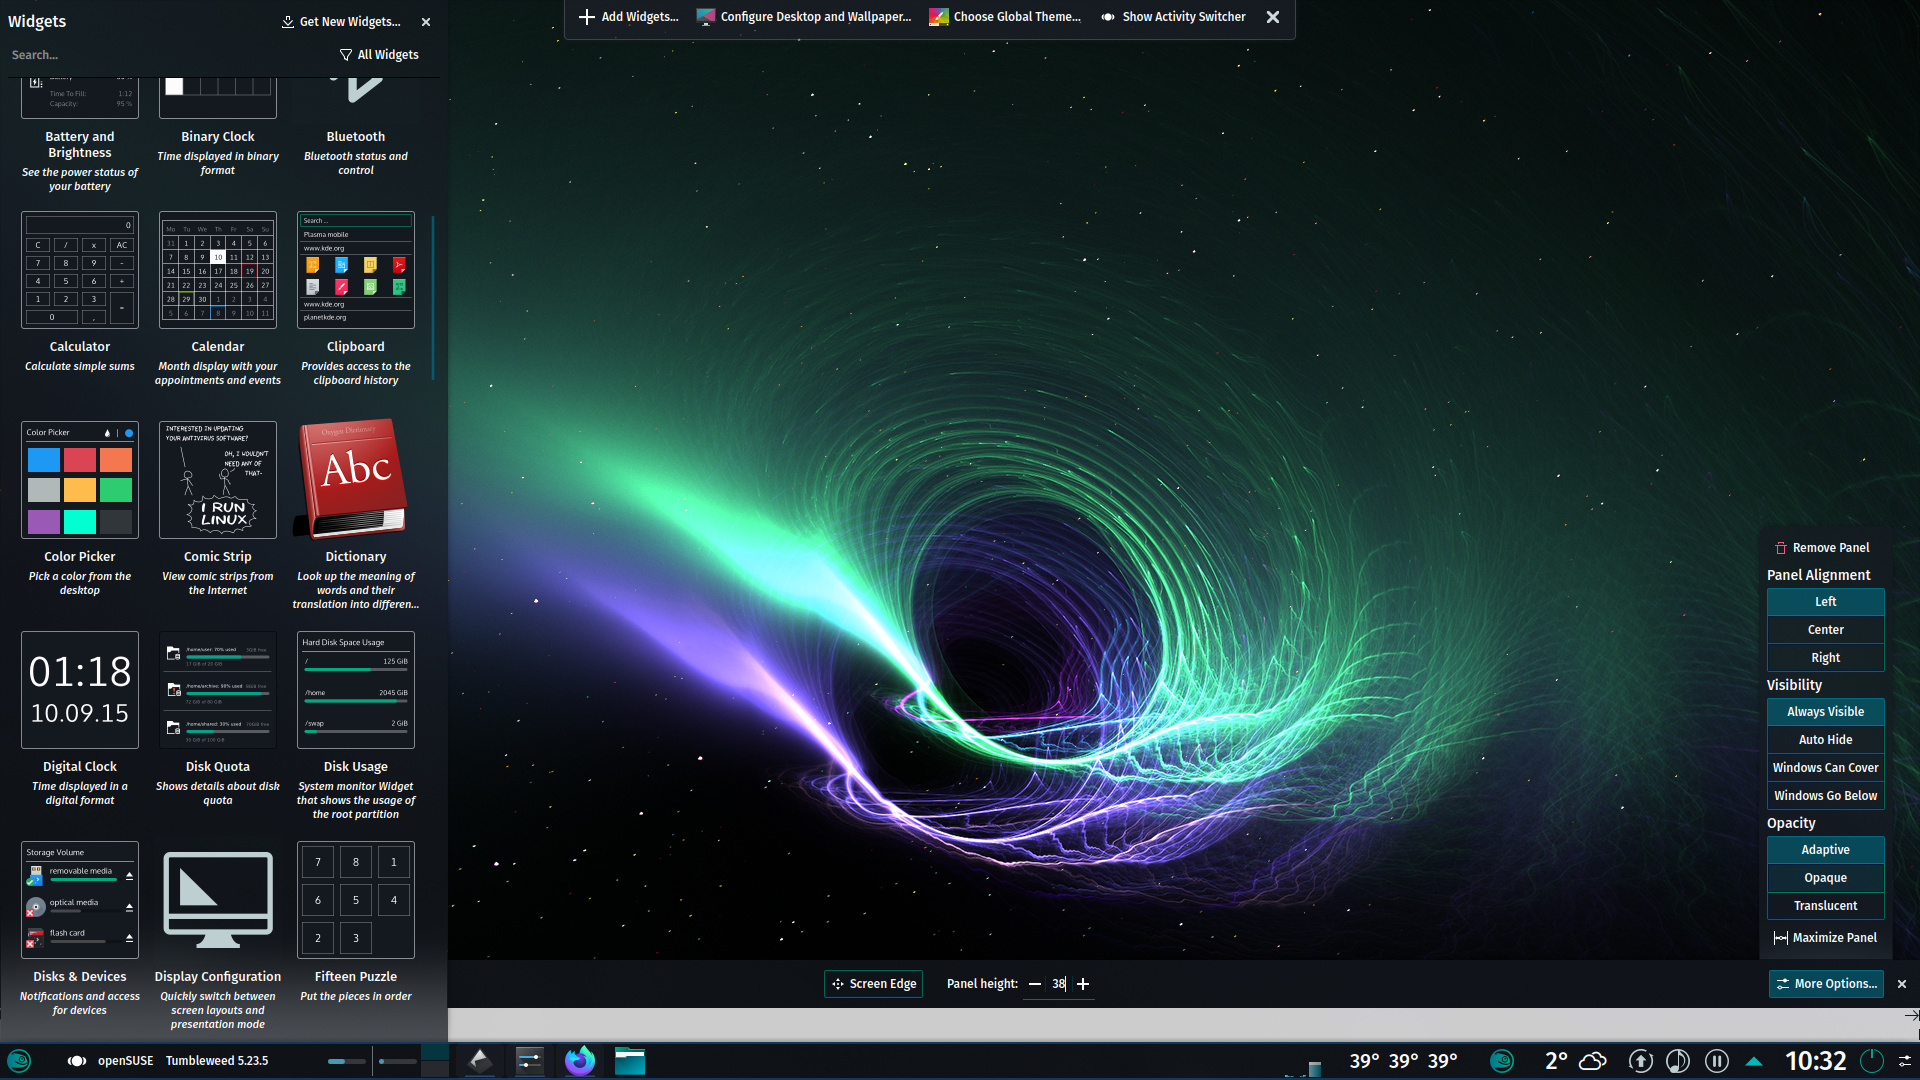
Task: Click the panel length ruler handle arrow
Action: (1911, 1015)
